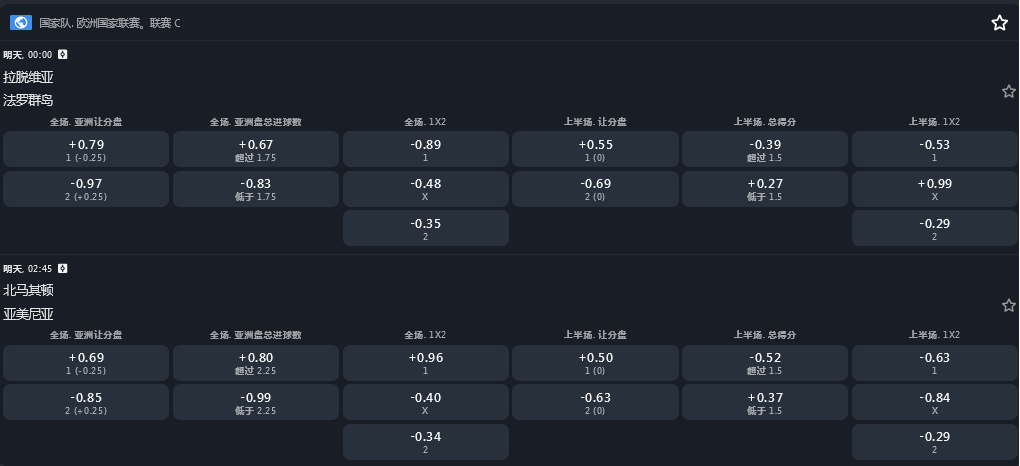Select the +0.79 Asian handicap odds
Viewport: 1020px width, 466px height.
coord(86,149)
